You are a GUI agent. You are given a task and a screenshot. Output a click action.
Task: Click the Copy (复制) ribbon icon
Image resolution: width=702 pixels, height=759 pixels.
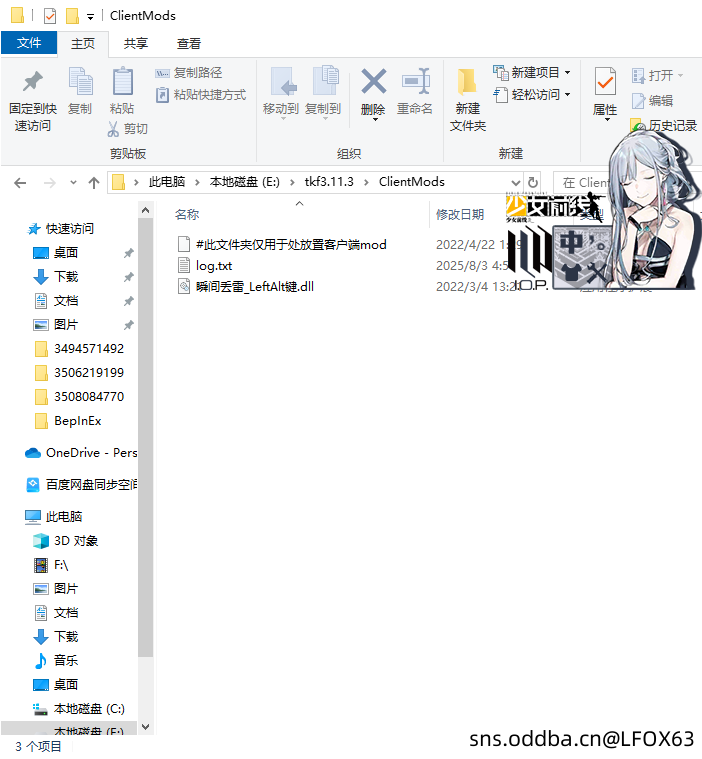click(80, 81)
